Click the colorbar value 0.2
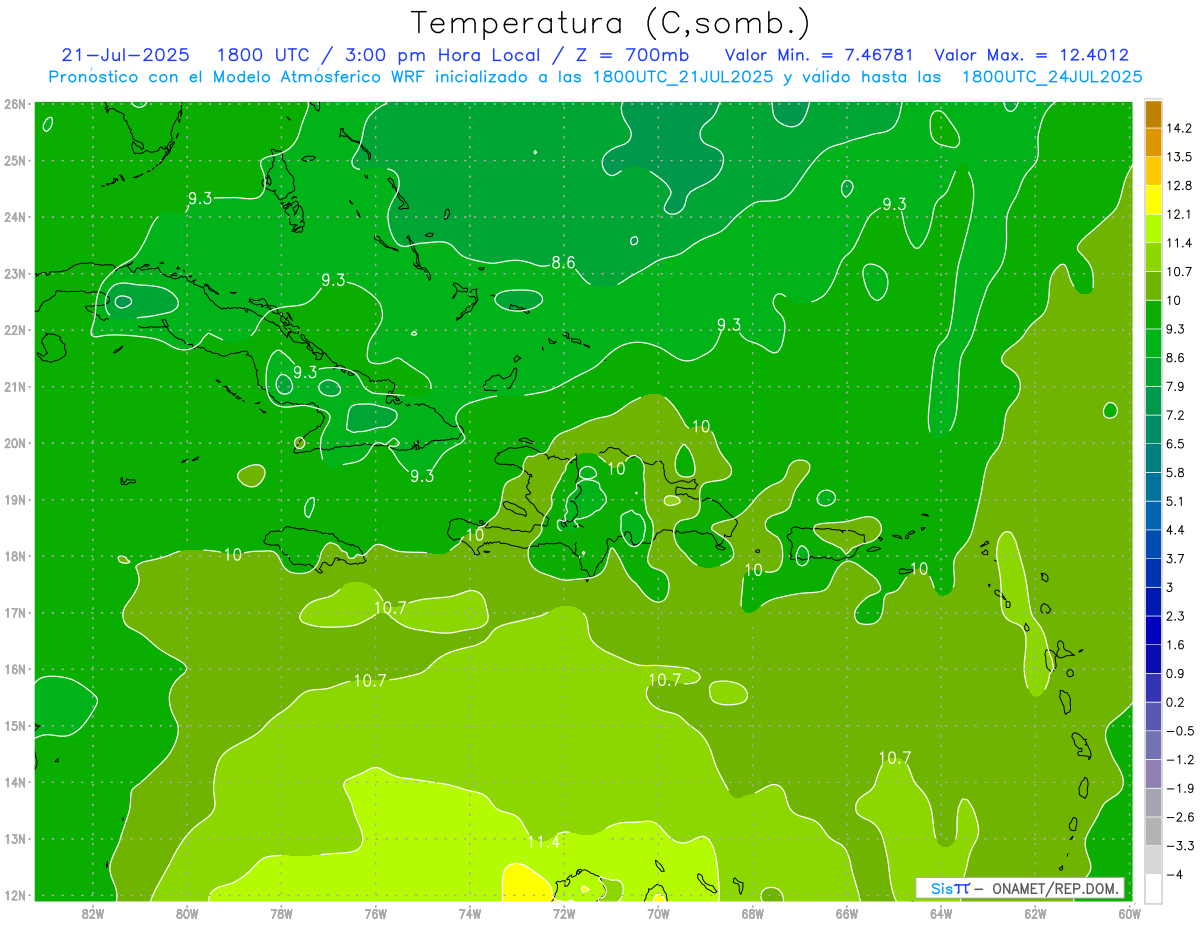 click(x=1176, y=702)
